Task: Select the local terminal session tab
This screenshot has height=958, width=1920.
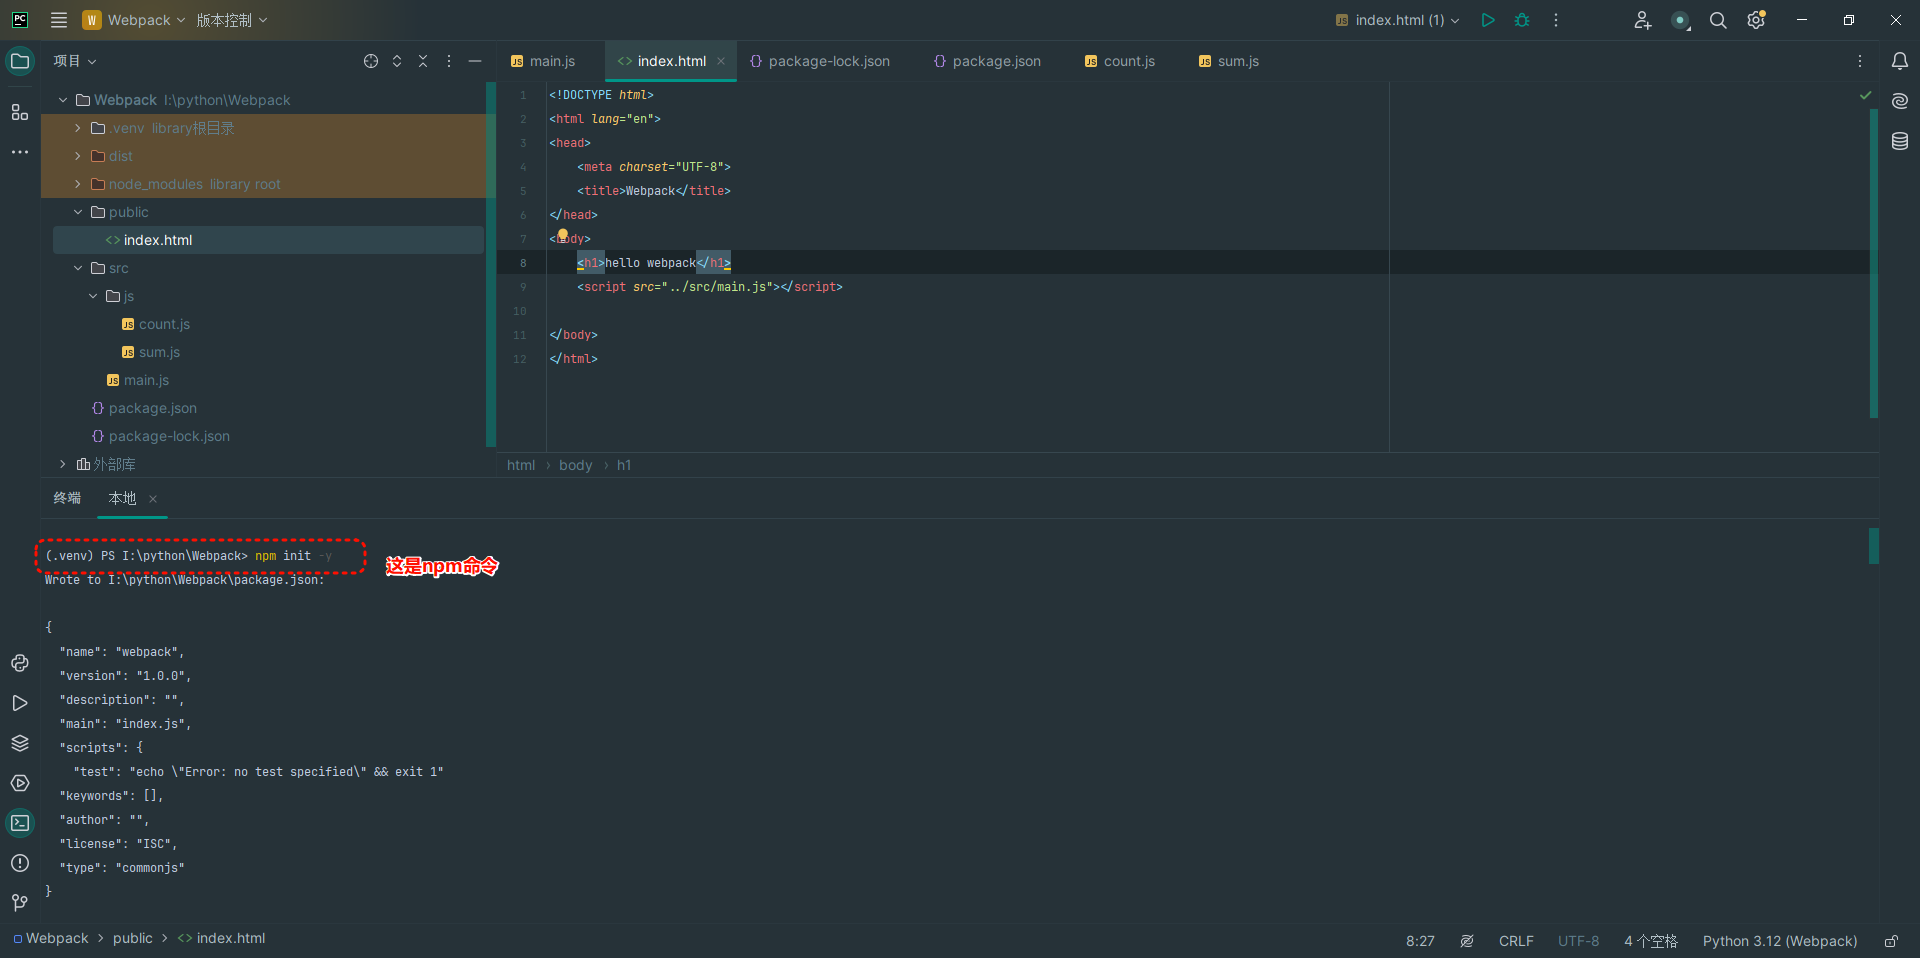Action: coord(122,498)
